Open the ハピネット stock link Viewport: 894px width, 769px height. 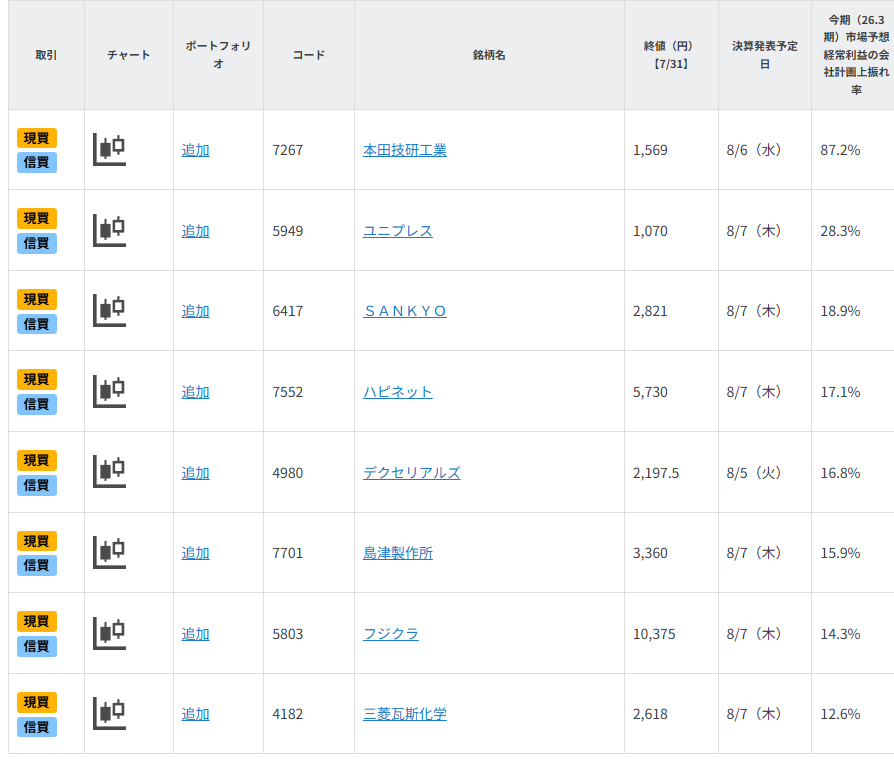[398, 392]
